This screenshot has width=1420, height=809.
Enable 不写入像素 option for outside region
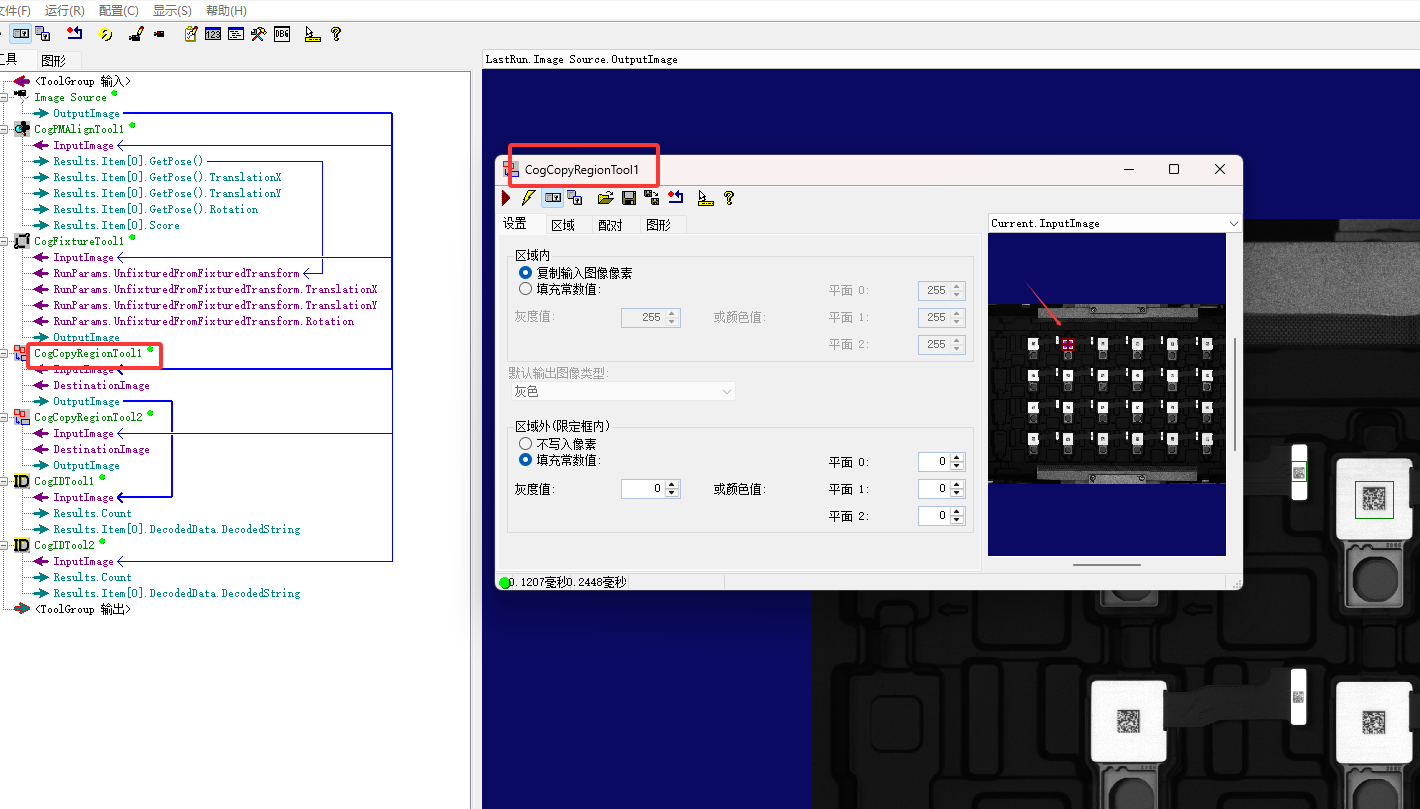(x=525, y=442)
